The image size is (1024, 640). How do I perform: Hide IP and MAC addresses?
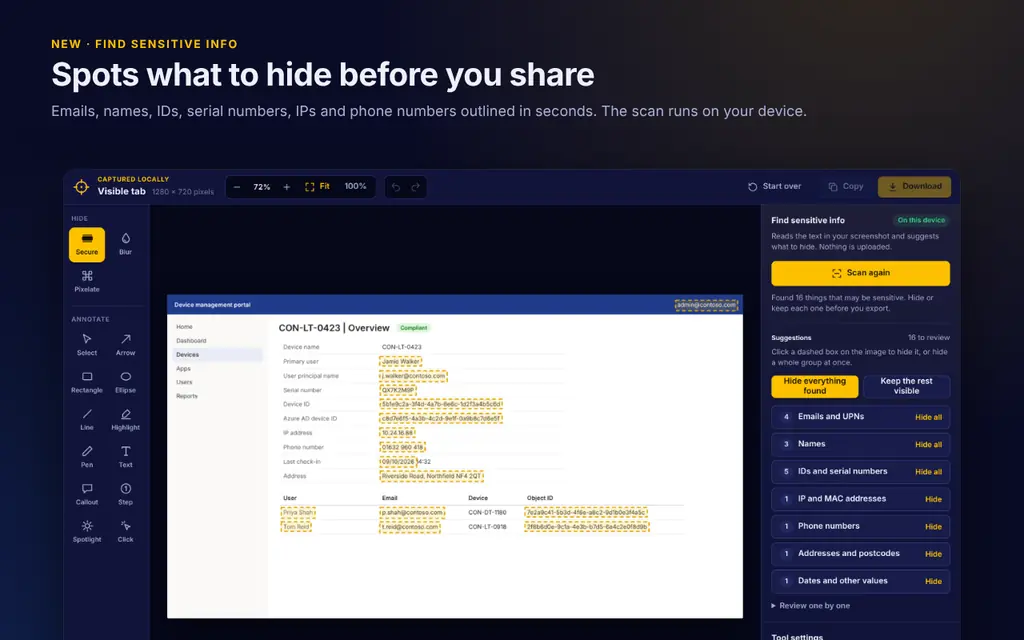click(x=933, y=500)
